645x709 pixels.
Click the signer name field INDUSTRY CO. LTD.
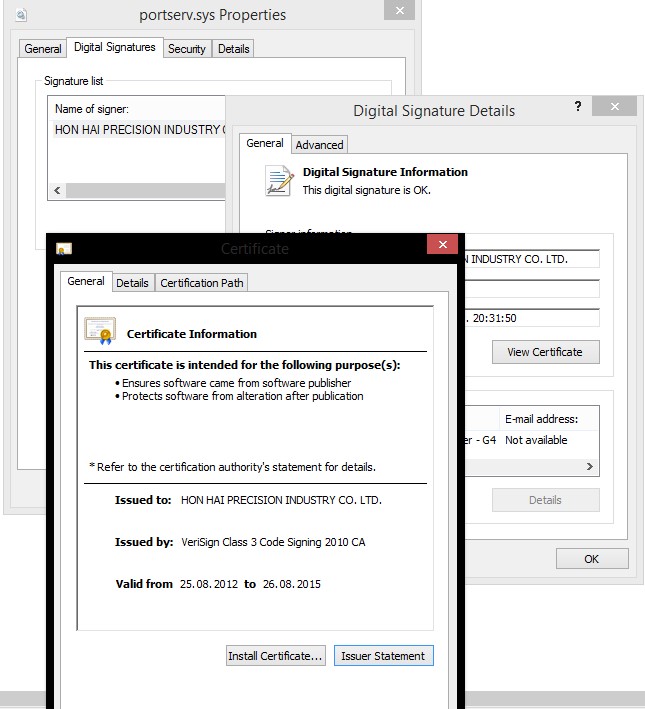(x=531, y=259)
